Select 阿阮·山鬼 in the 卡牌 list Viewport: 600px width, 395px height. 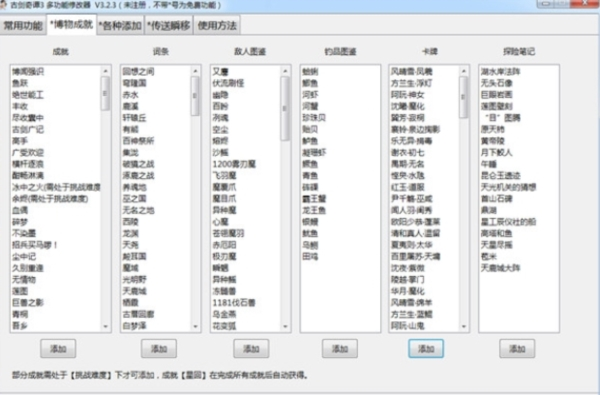coord(408,326)
